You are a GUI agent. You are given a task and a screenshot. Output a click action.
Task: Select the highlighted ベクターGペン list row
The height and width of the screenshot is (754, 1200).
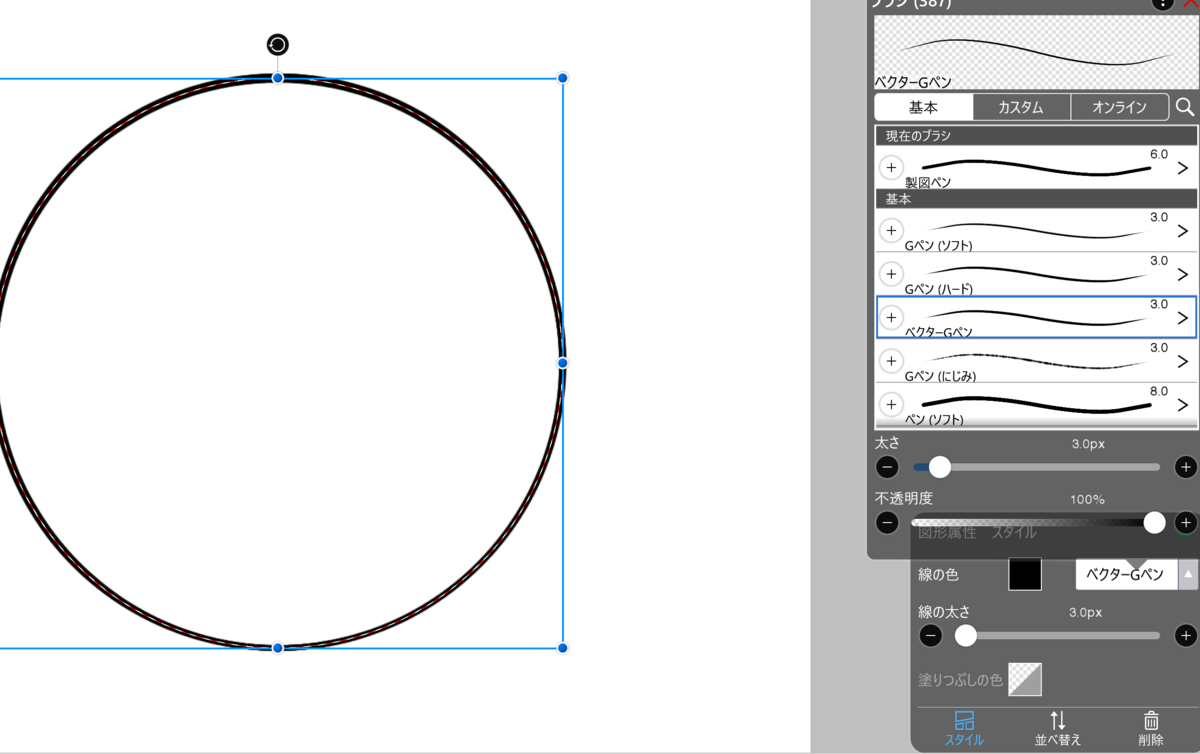pos(1036,317)
